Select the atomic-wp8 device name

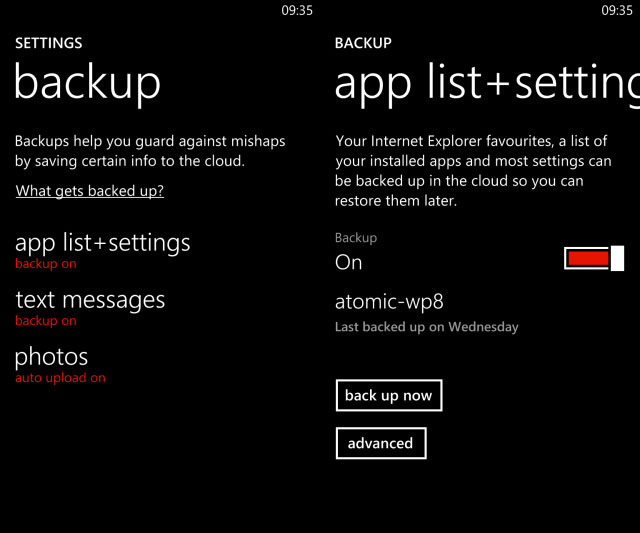point(388,302)
